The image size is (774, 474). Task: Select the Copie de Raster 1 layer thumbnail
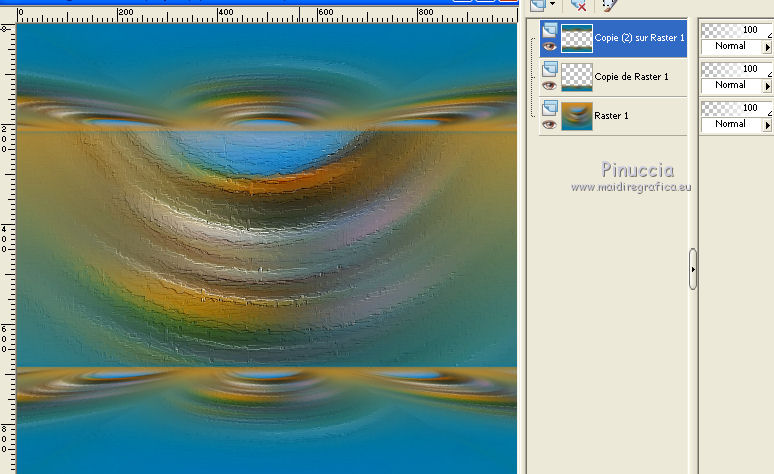[577, 77]
